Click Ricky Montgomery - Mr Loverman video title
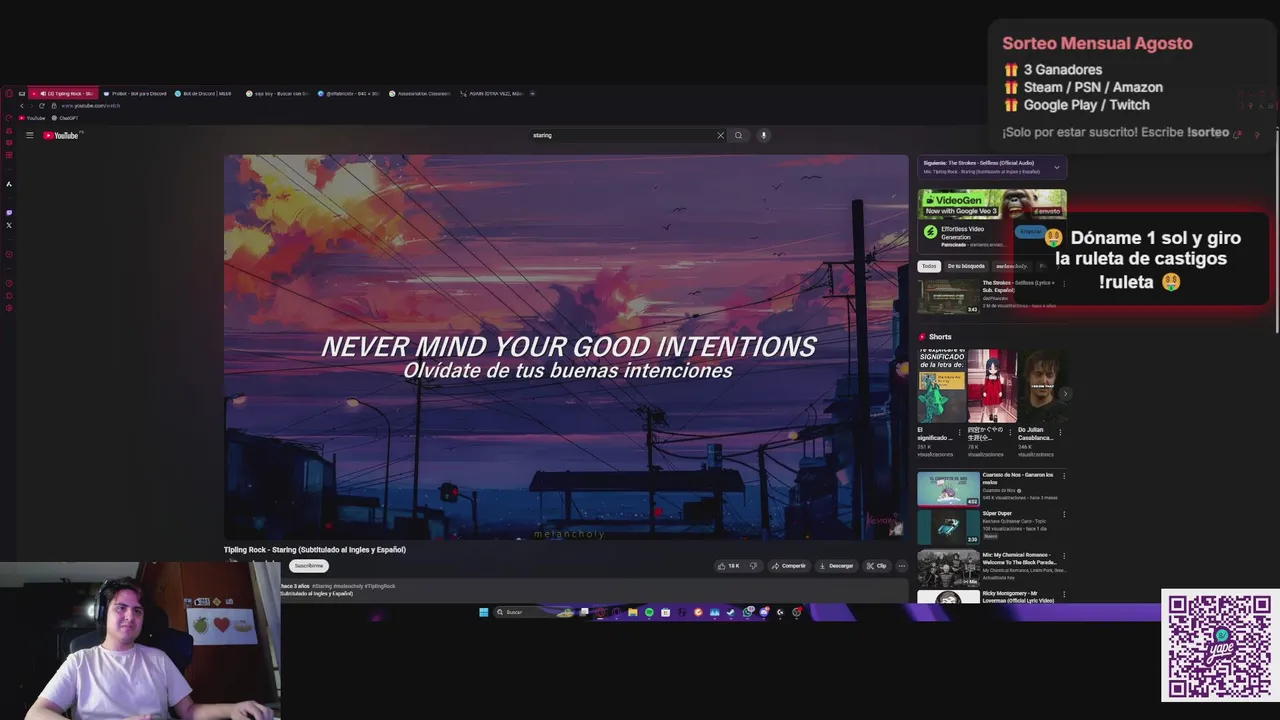 (x=1018, y=597)
